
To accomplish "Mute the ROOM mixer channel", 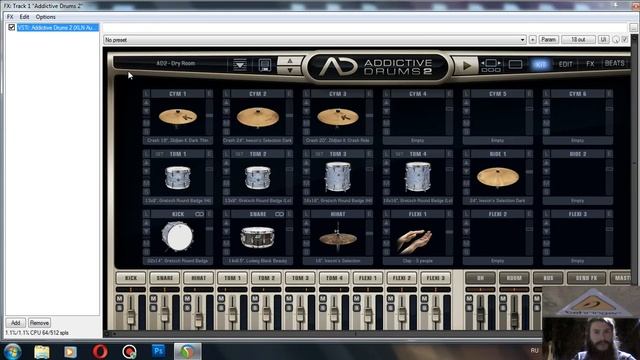I will 503,299.
